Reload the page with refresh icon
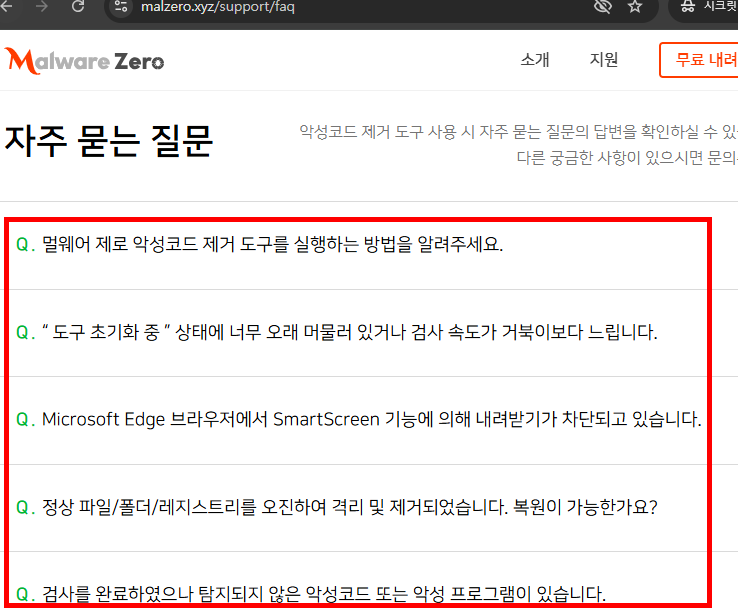This screenshot has height=613, width=738. coord(78,7)
